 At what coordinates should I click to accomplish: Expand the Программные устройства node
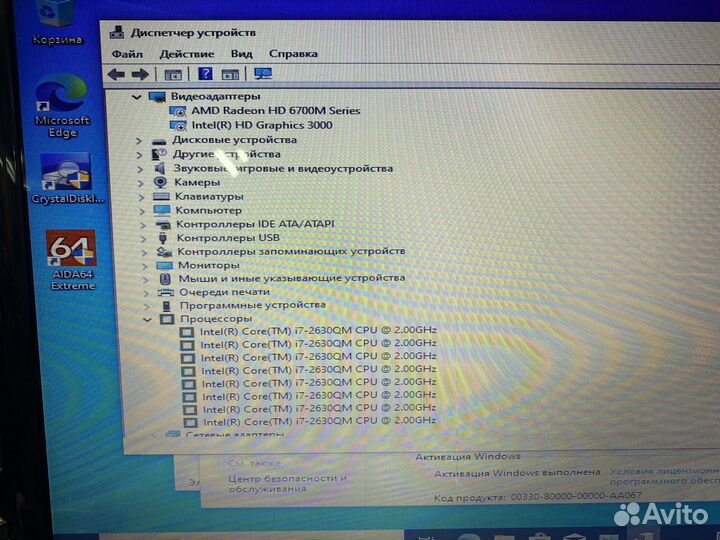tap(147, 306)
